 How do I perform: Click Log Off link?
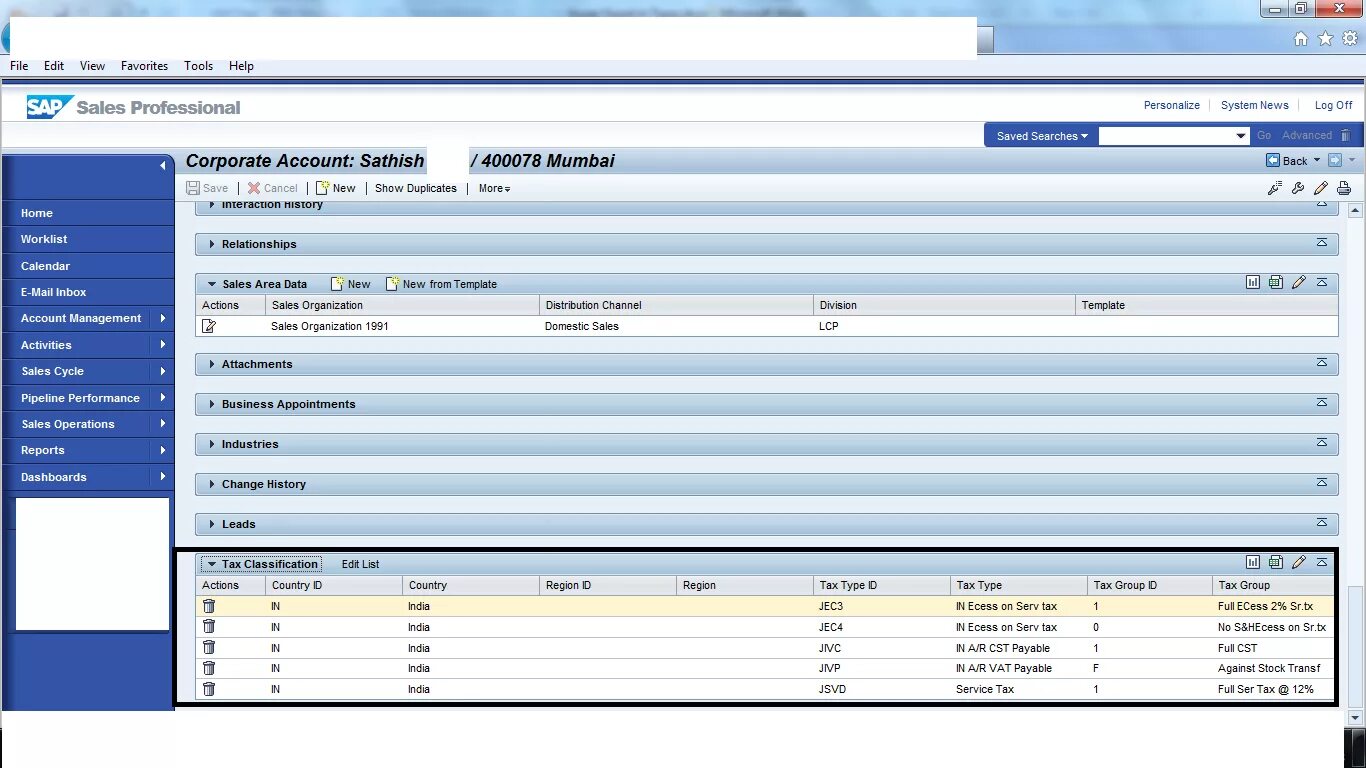pyautogui.click(x=1333, y=105)
